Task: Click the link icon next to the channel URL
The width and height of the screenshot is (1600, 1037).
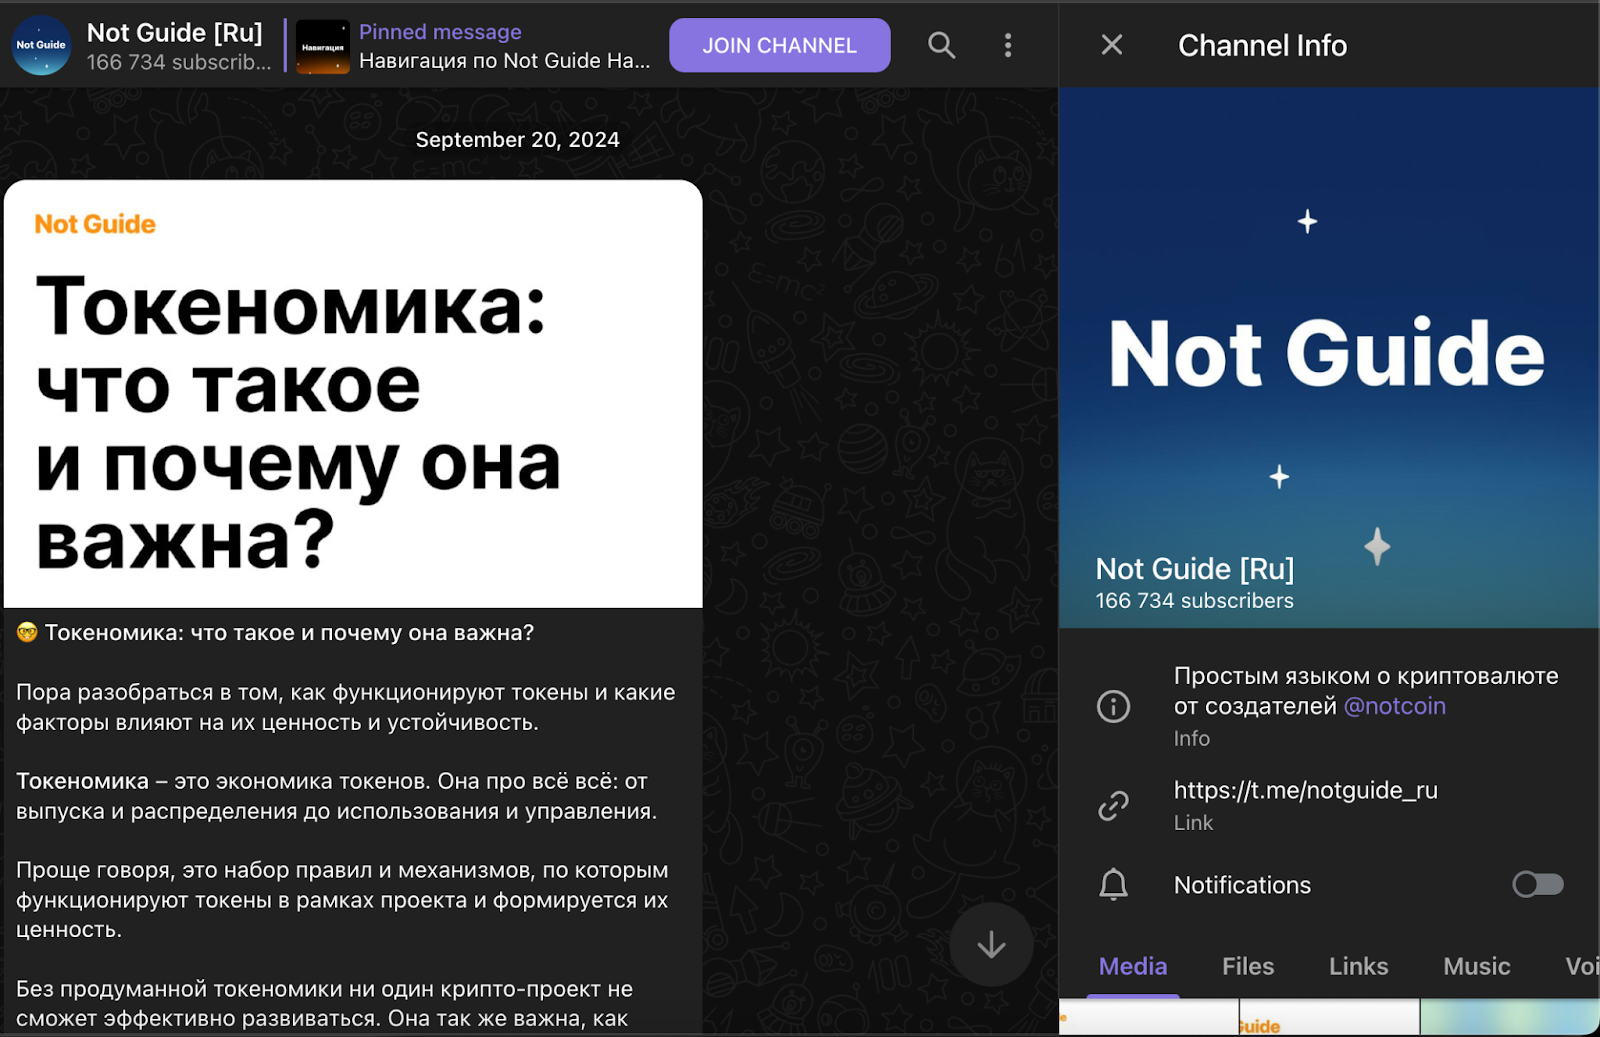Action: tap(1114, 804)
